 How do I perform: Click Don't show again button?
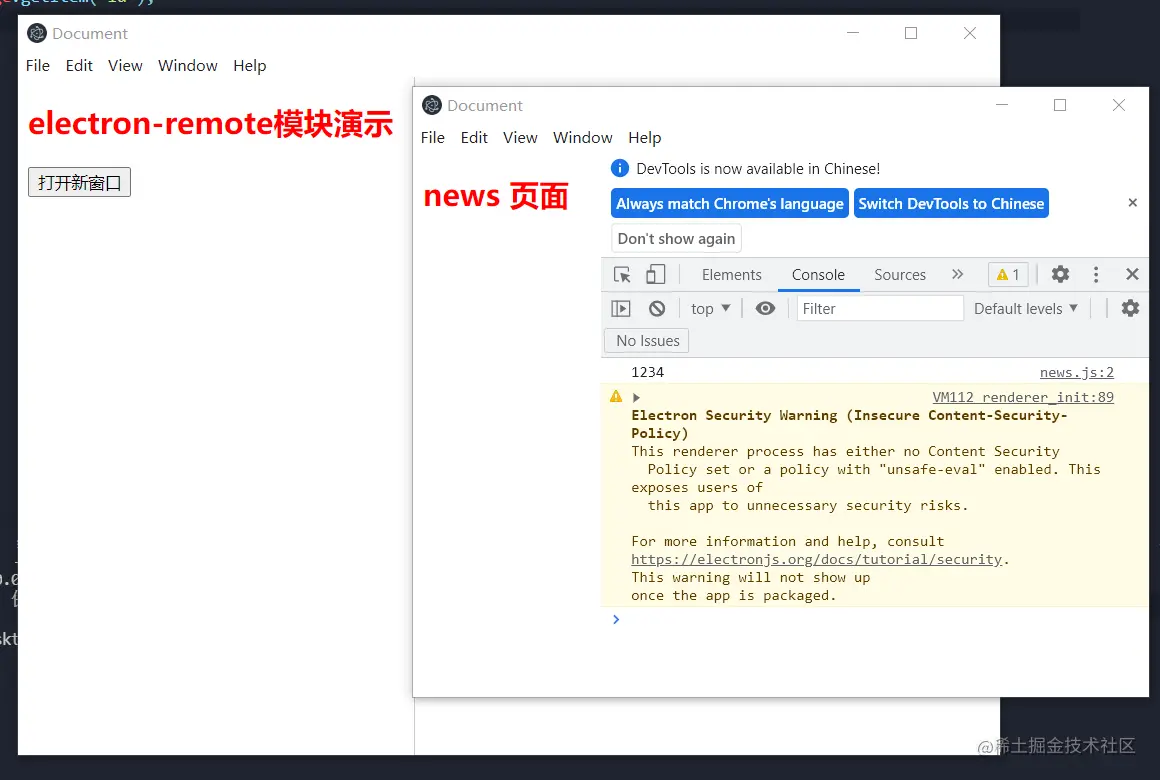coord(676,239)
